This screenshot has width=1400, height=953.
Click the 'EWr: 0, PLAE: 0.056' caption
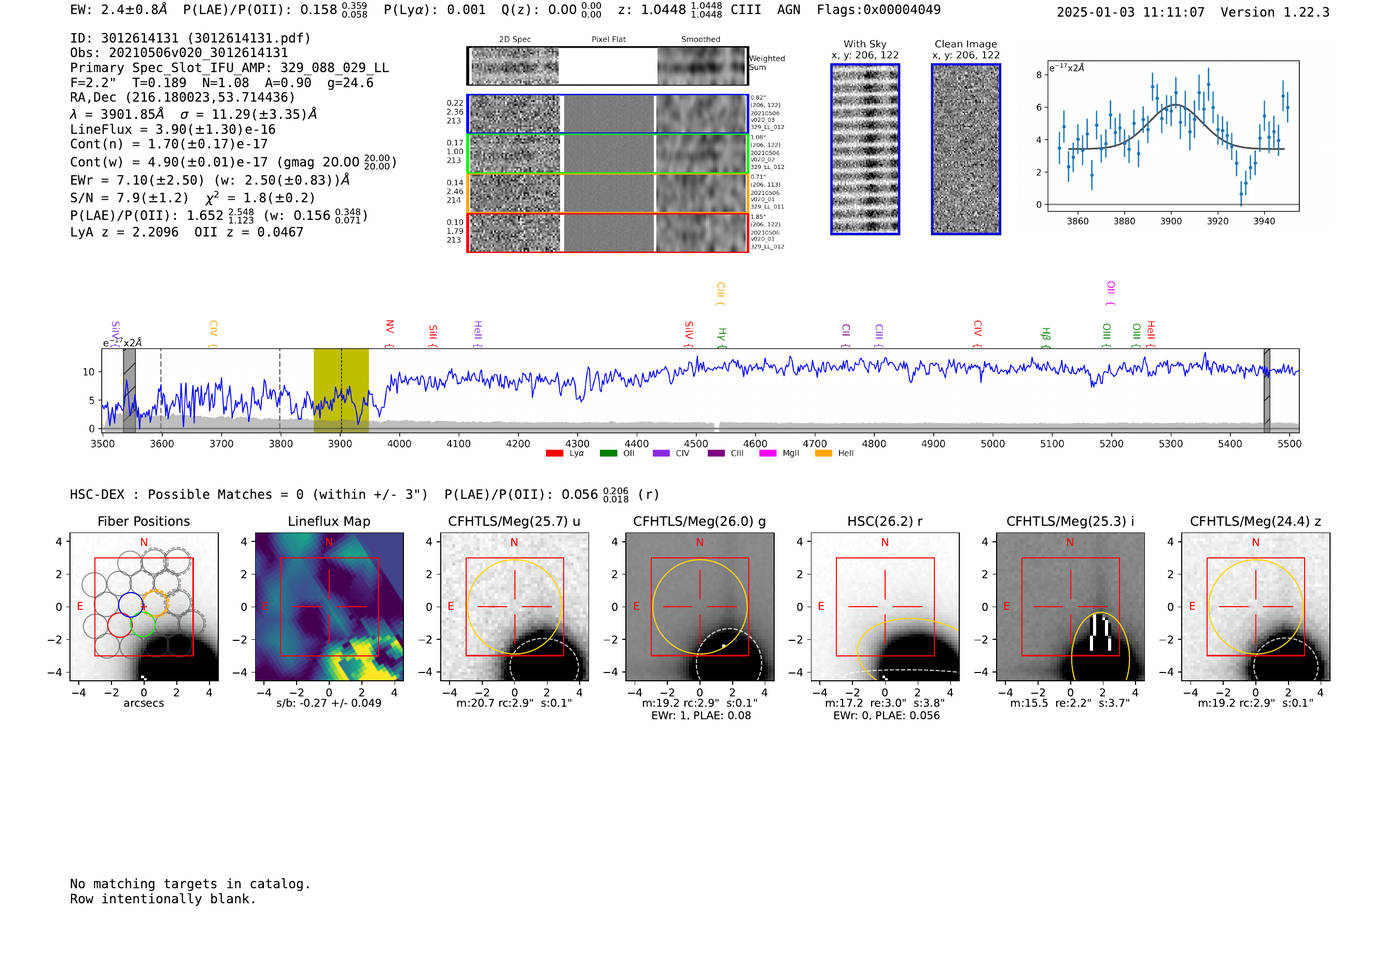885,716
